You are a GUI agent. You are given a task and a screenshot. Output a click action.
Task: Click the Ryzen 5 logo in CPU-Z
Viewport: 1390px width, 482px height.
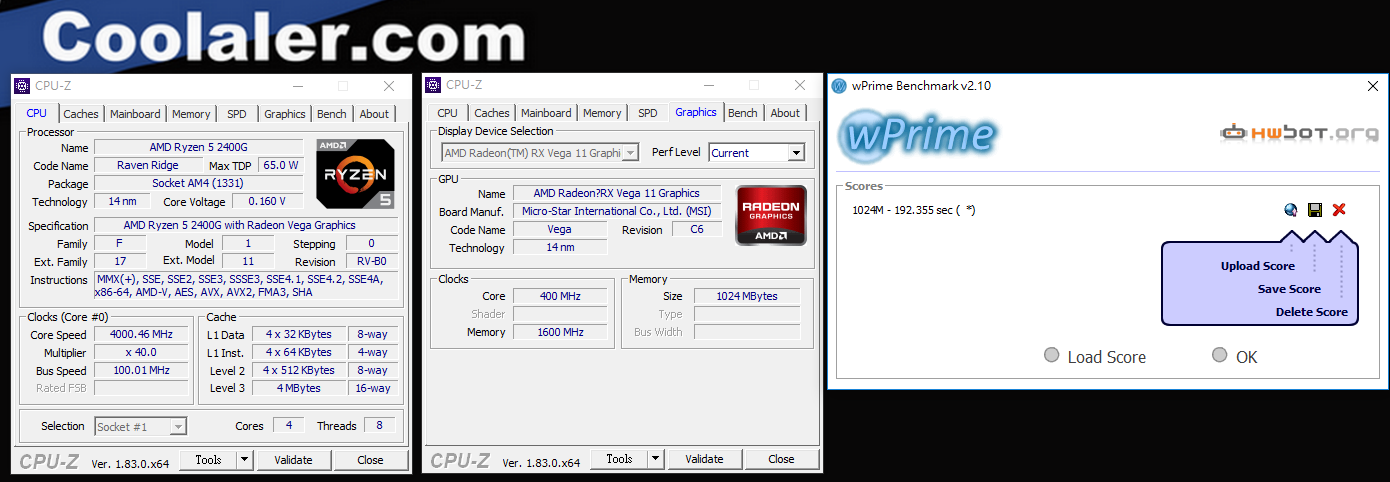click(x=355, y=174)
